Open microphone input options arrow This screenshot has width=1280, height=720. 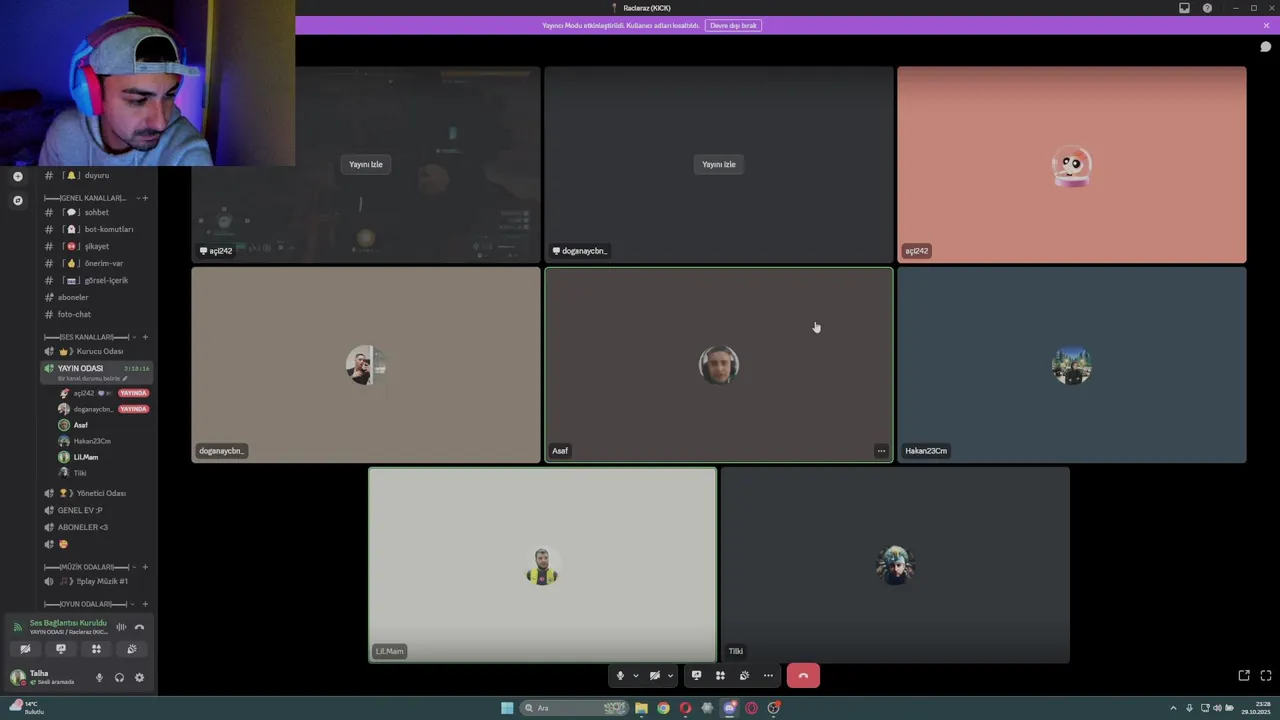pyautogui.click(x=635, y=676)
